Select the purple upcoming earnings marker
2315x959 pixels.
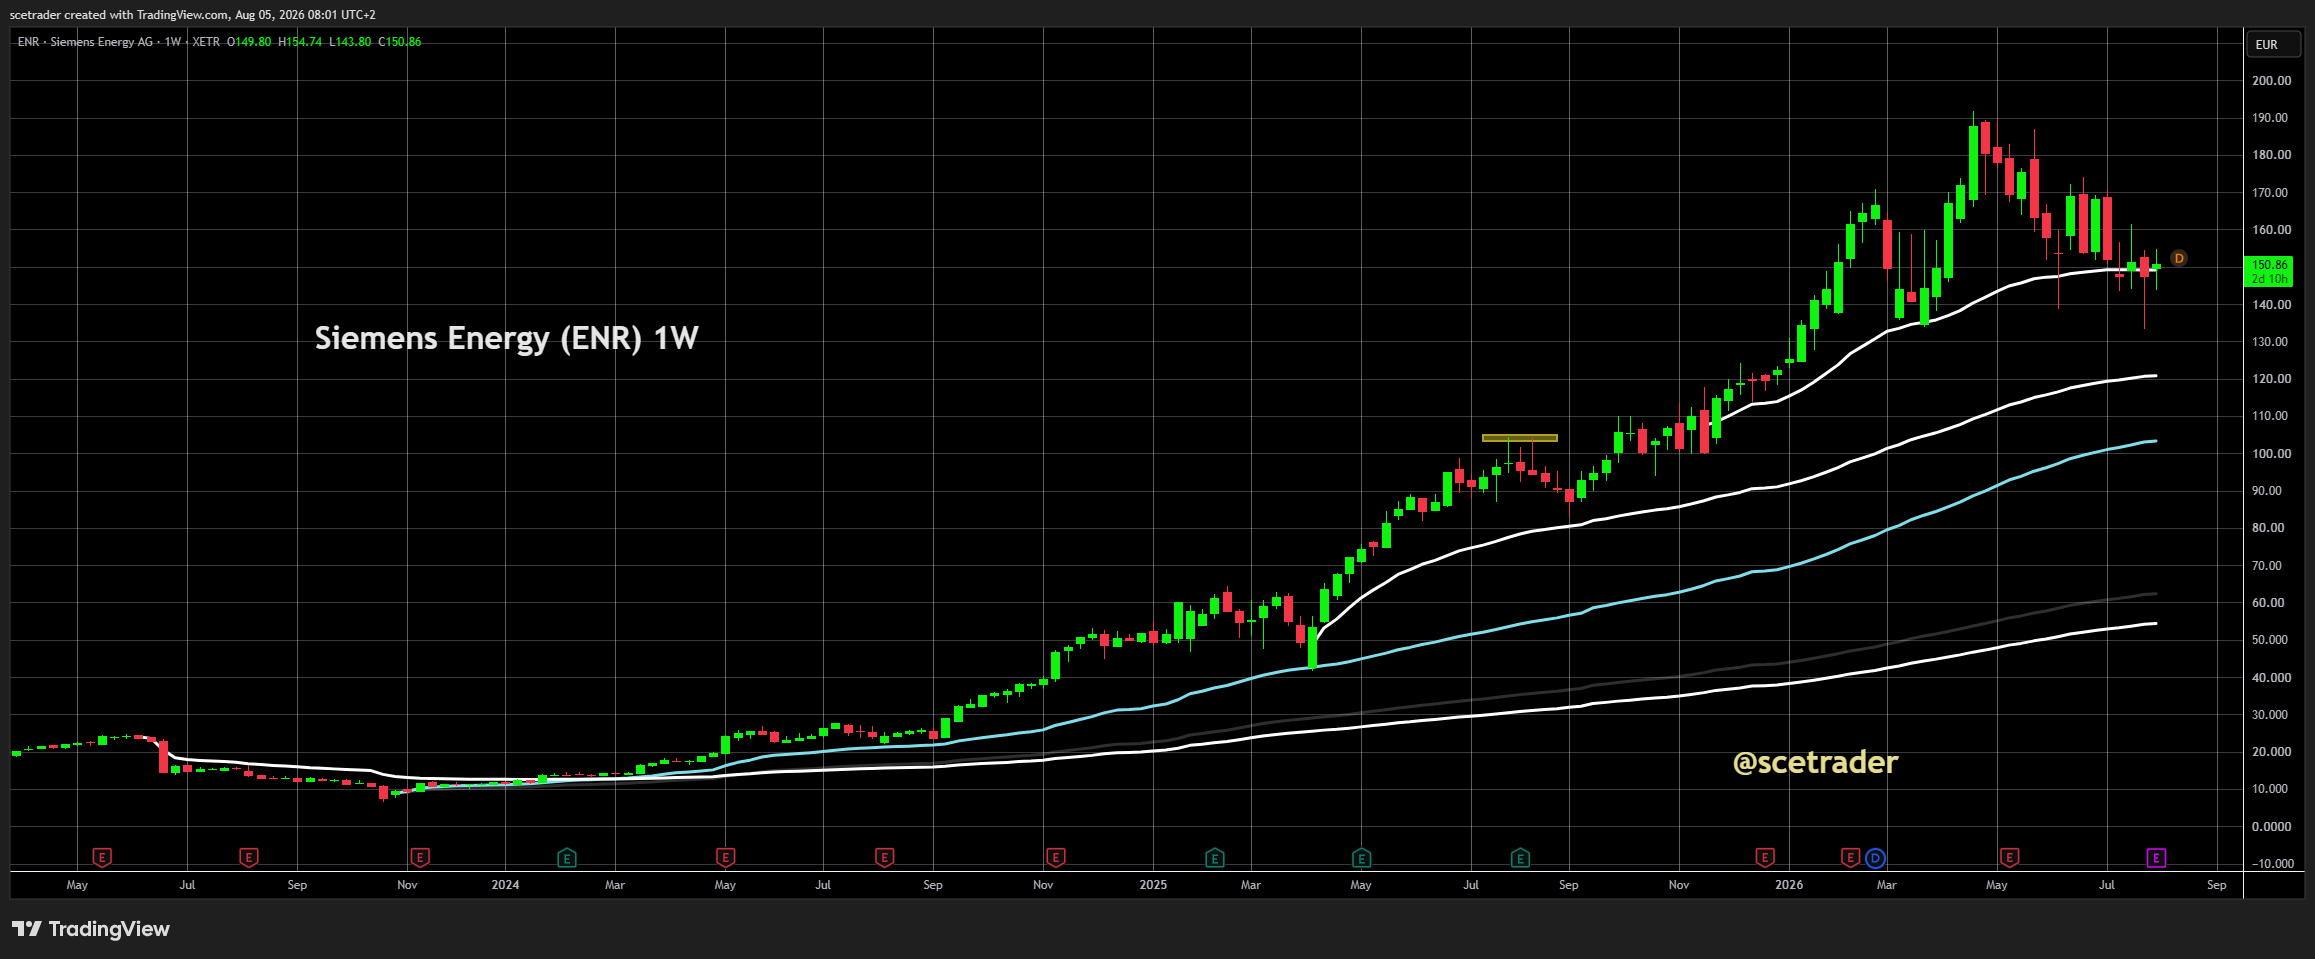[2156, 857]
